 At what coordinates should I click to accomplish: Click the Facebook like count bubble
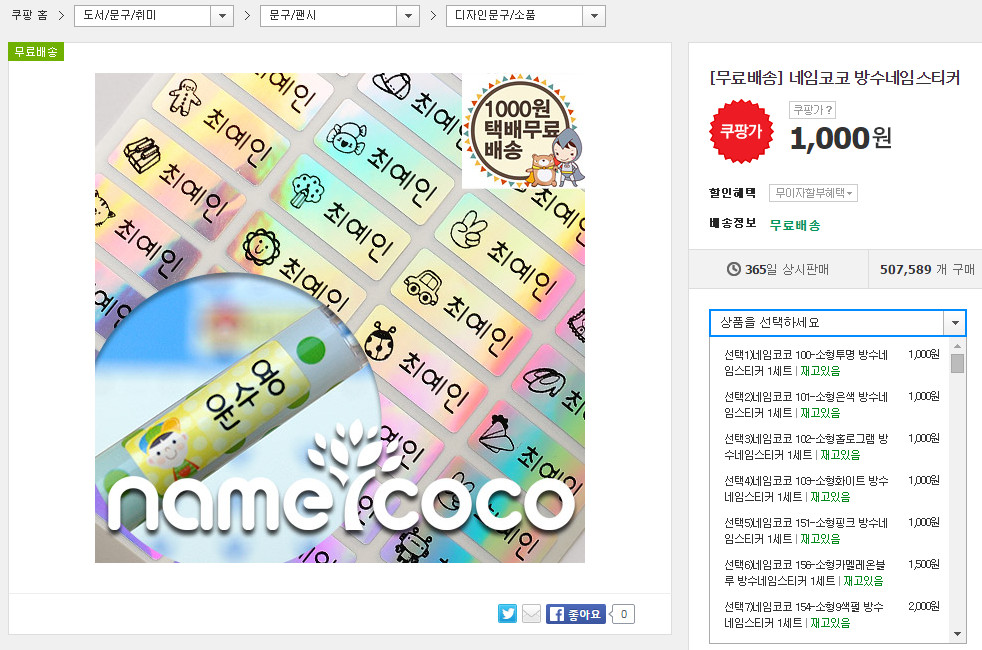tap(623, 614)
